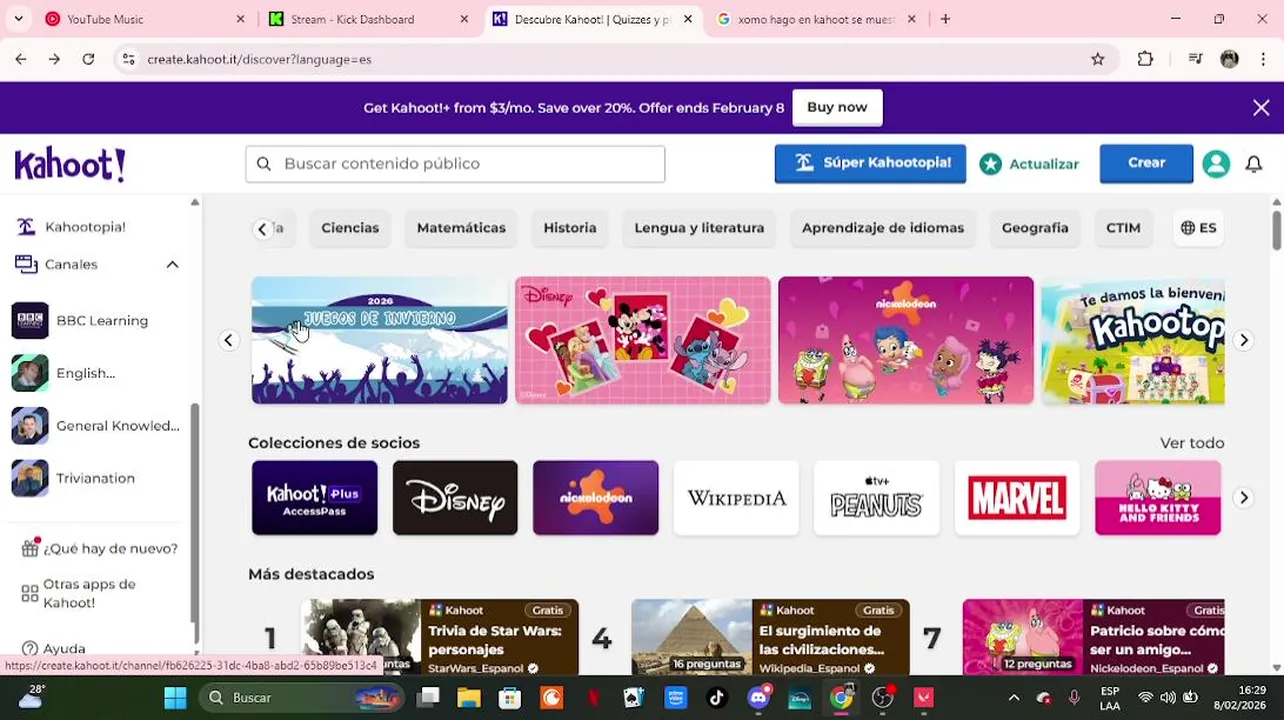Screen dimensions: 1284x720
Task: Reload the page
Action: (88, 59)
